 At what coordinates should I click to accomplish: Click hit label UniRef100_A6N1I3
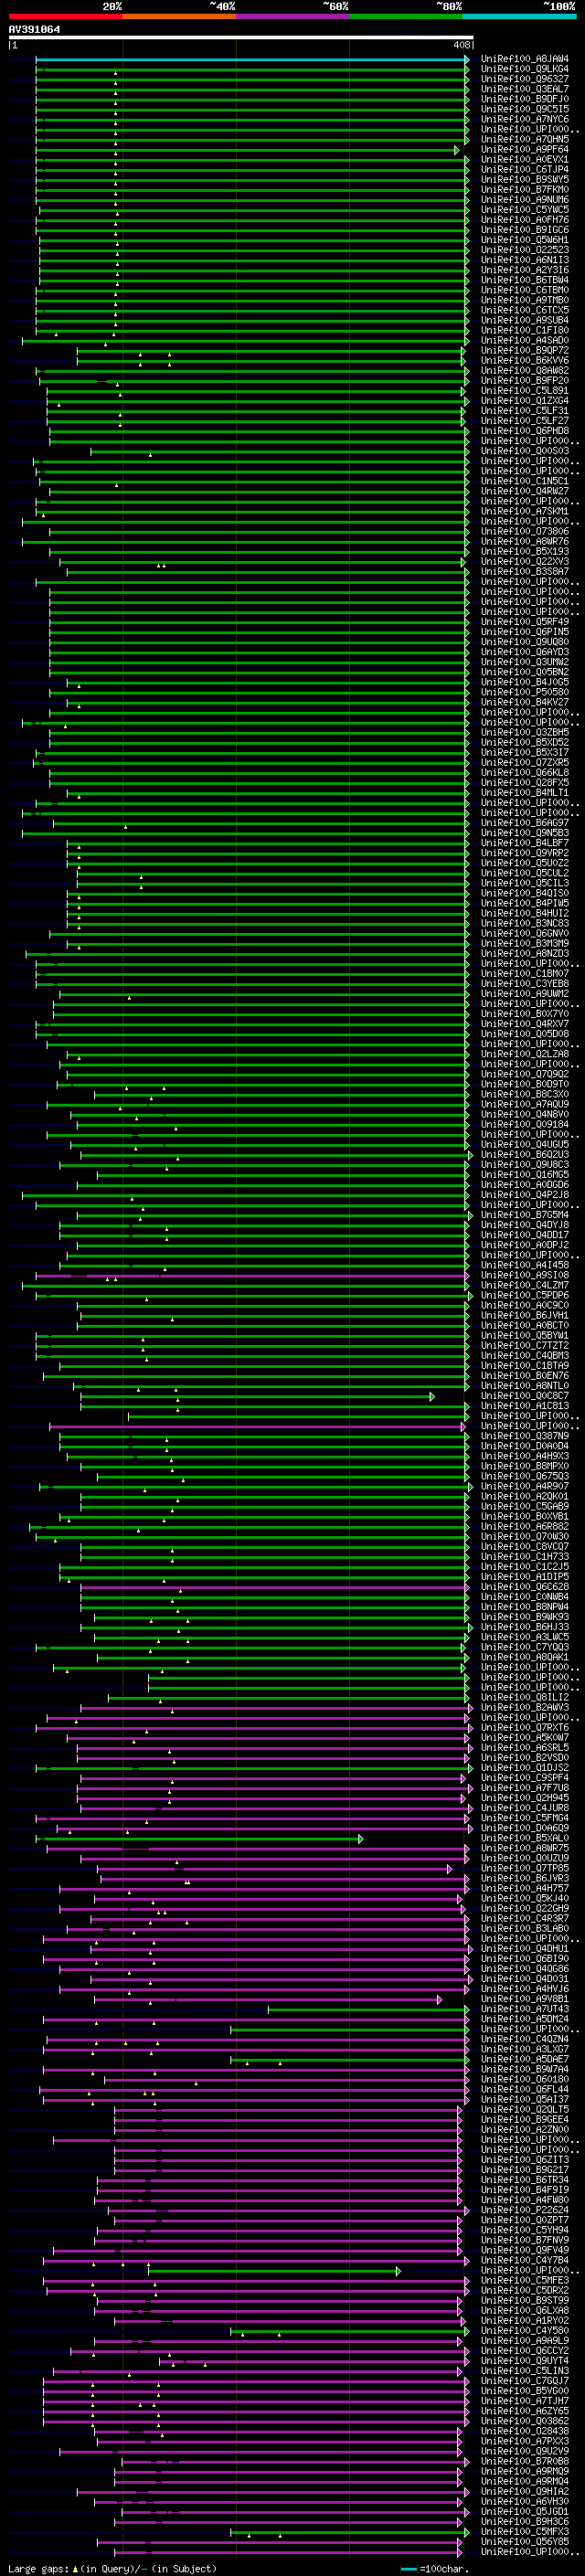coord(524,260)
